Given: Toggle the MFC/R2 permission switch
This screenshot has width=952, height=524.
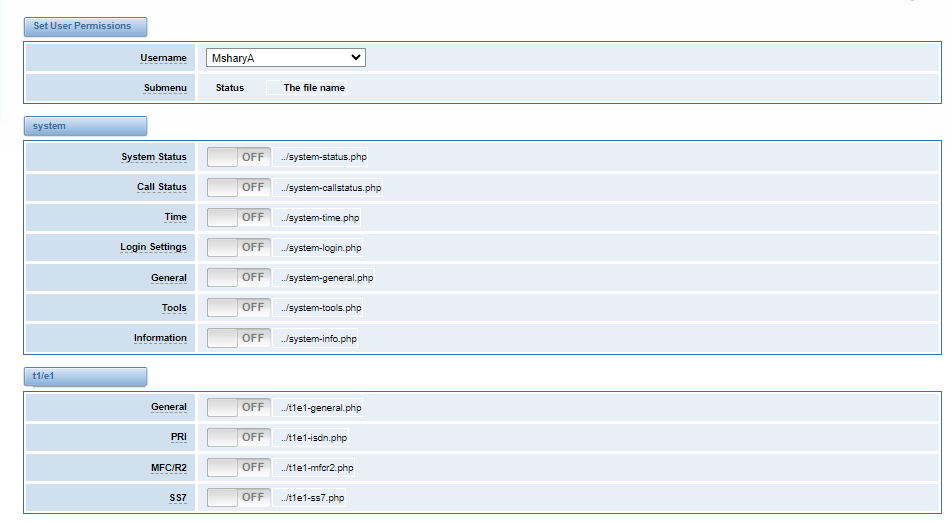Looking at the screenshot, I should [x=239, y=468].
